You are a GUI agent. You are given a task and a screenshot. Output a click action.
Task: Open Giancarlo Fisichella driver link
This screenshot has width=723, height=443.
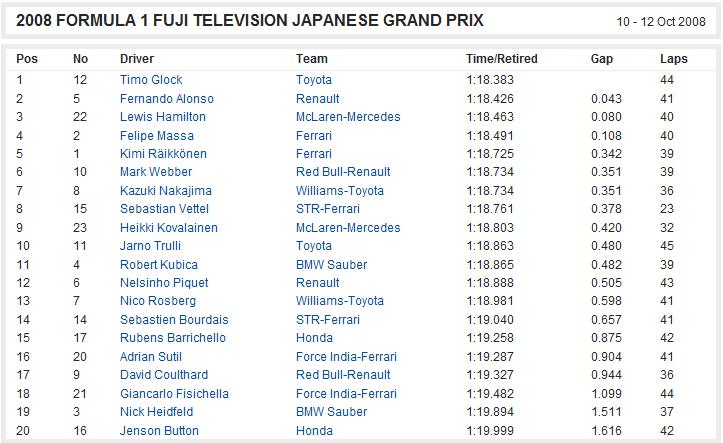tap(174, 393)
